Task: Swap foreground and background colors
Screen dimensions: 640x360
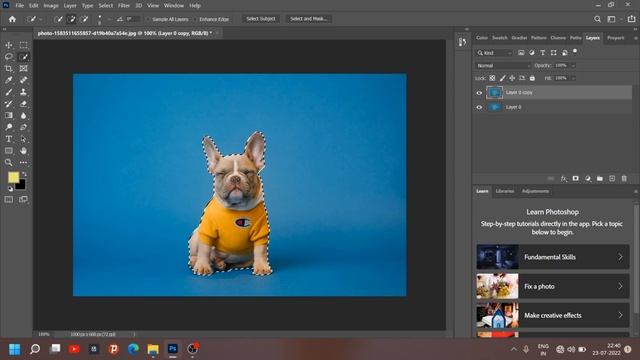Action: tap(24, 174)
